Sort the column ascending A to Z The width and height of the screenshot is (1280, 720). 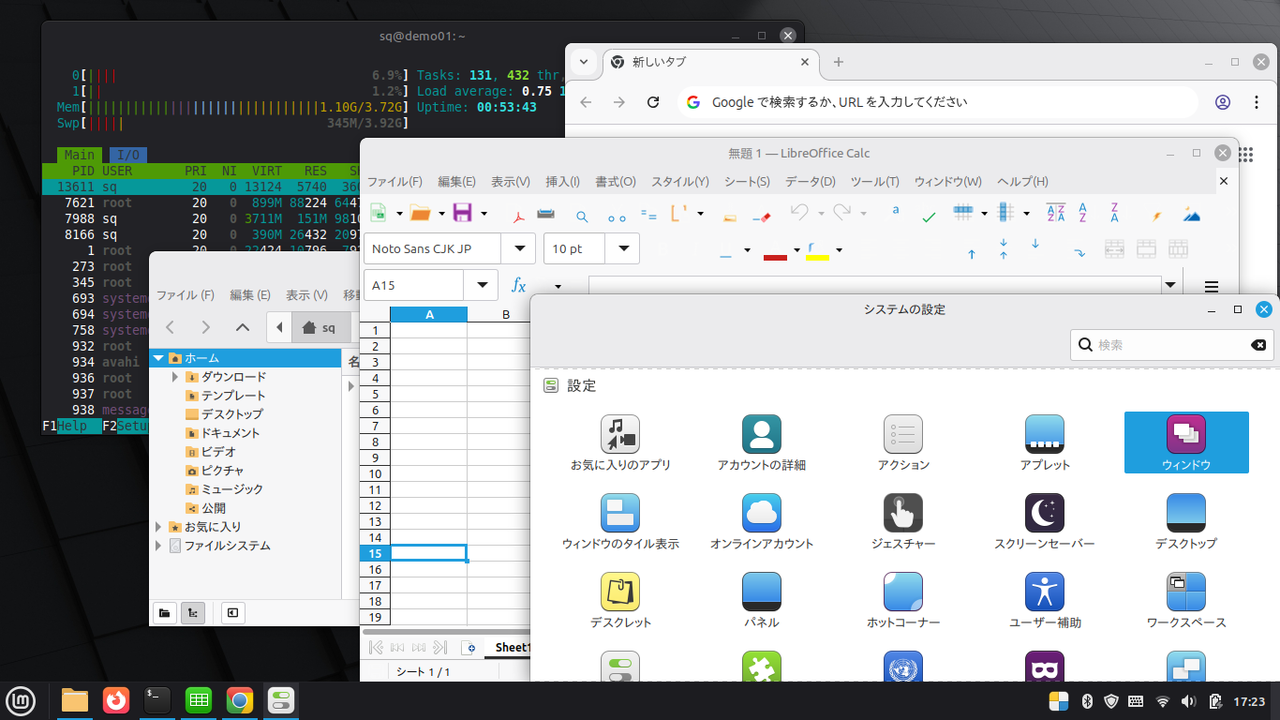pos(1083,213)
